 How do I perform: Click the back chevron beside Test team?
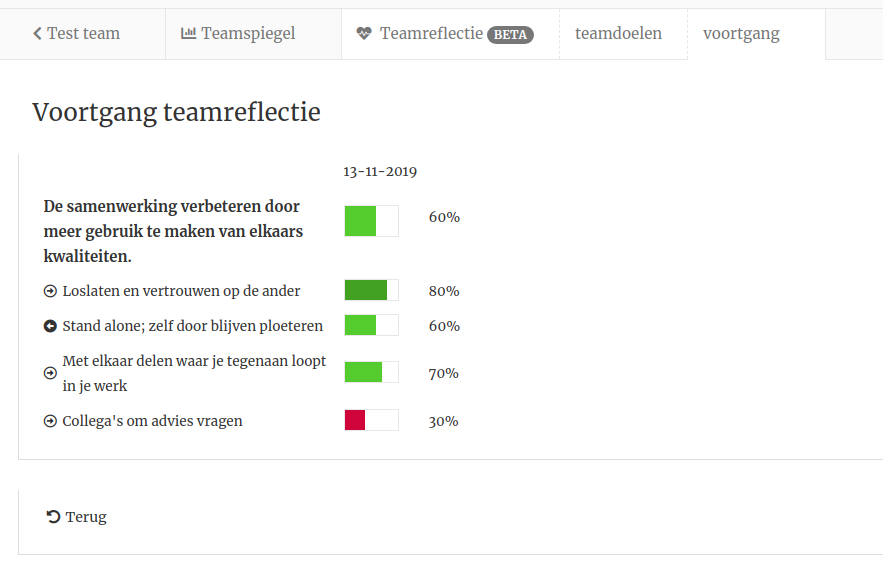point(37,34)
